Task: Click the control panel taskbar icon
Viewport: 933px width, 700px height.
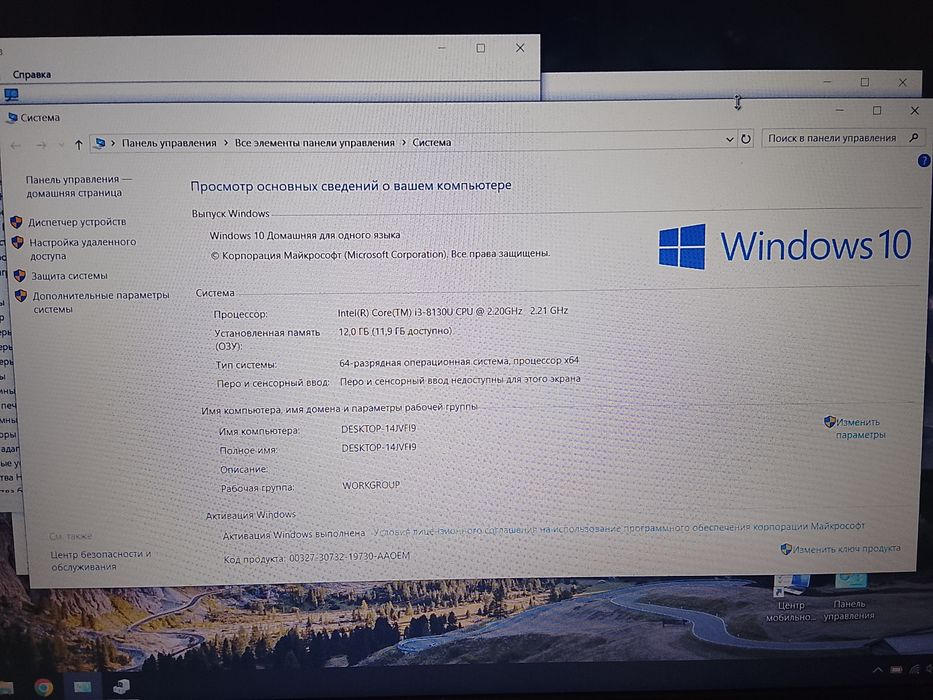Action: click(82, 688)
